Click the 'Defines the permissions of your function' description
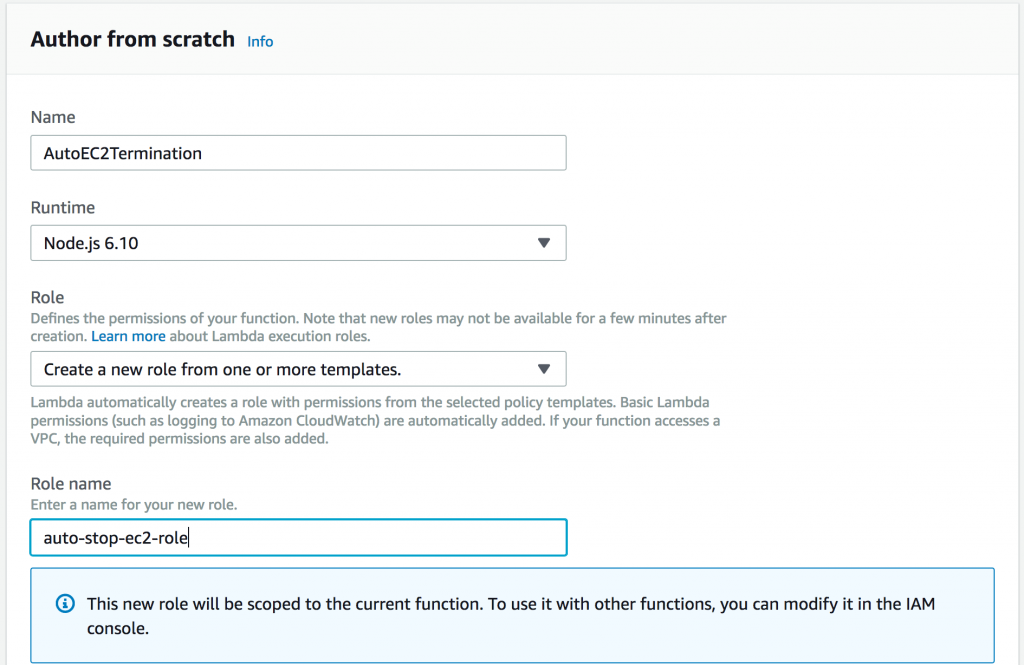Image resolution: width=1024 pixels, height=665 pixels. click(379, 327)
